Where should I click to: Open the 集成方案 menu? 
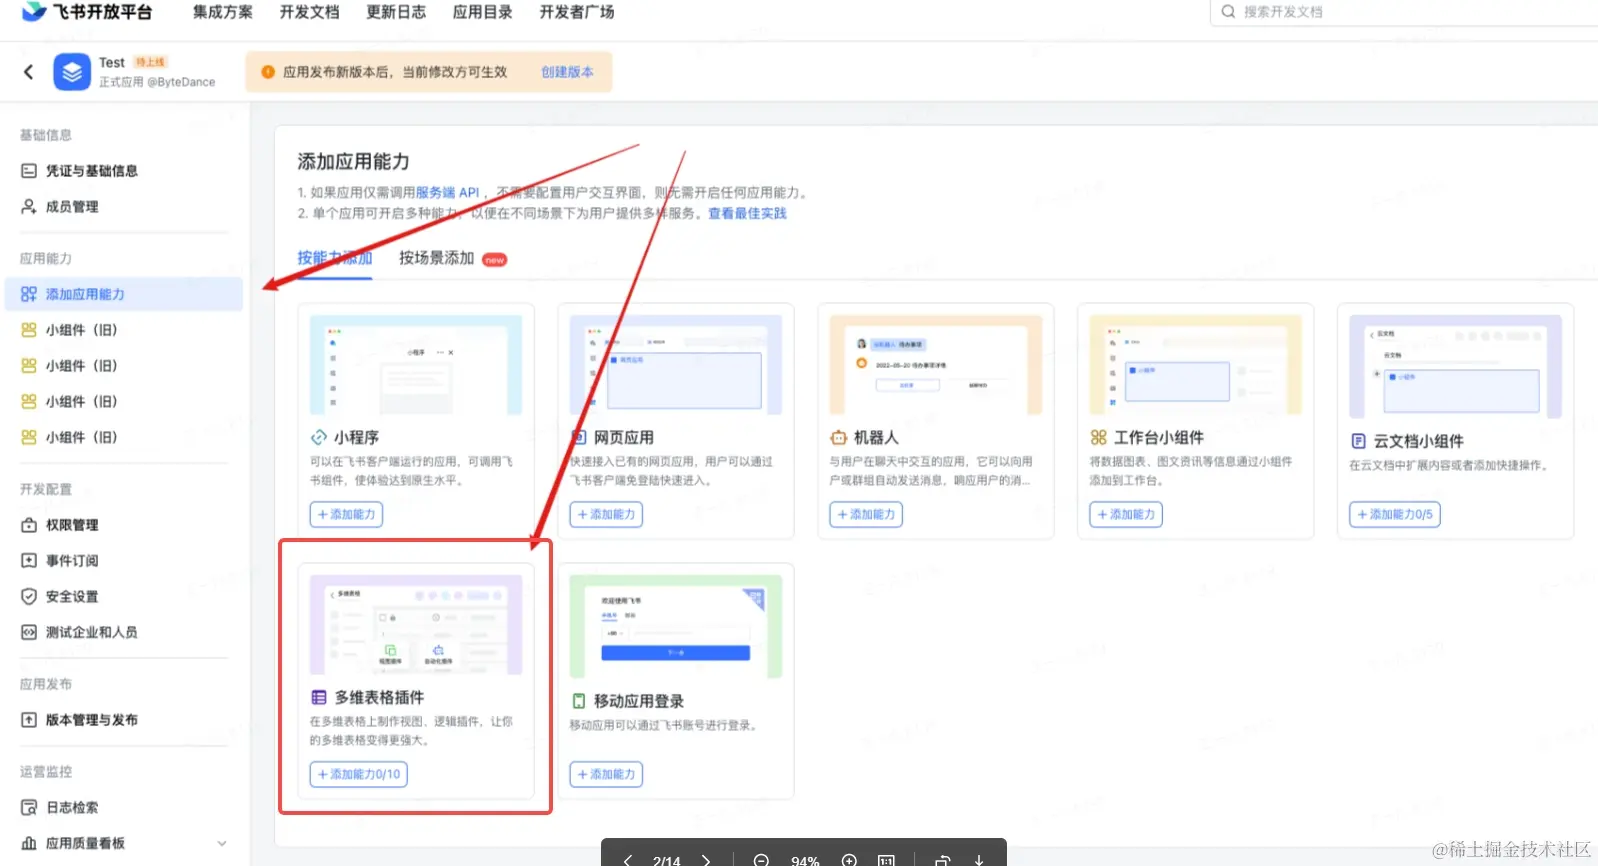coord(222,12)
